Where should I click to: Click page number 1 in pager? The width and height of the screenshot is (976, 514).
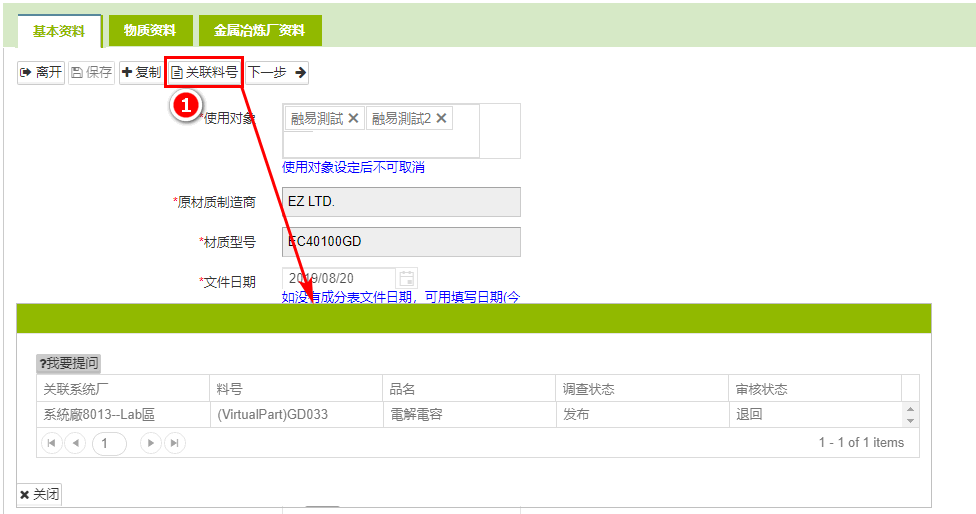coord(109,443)
